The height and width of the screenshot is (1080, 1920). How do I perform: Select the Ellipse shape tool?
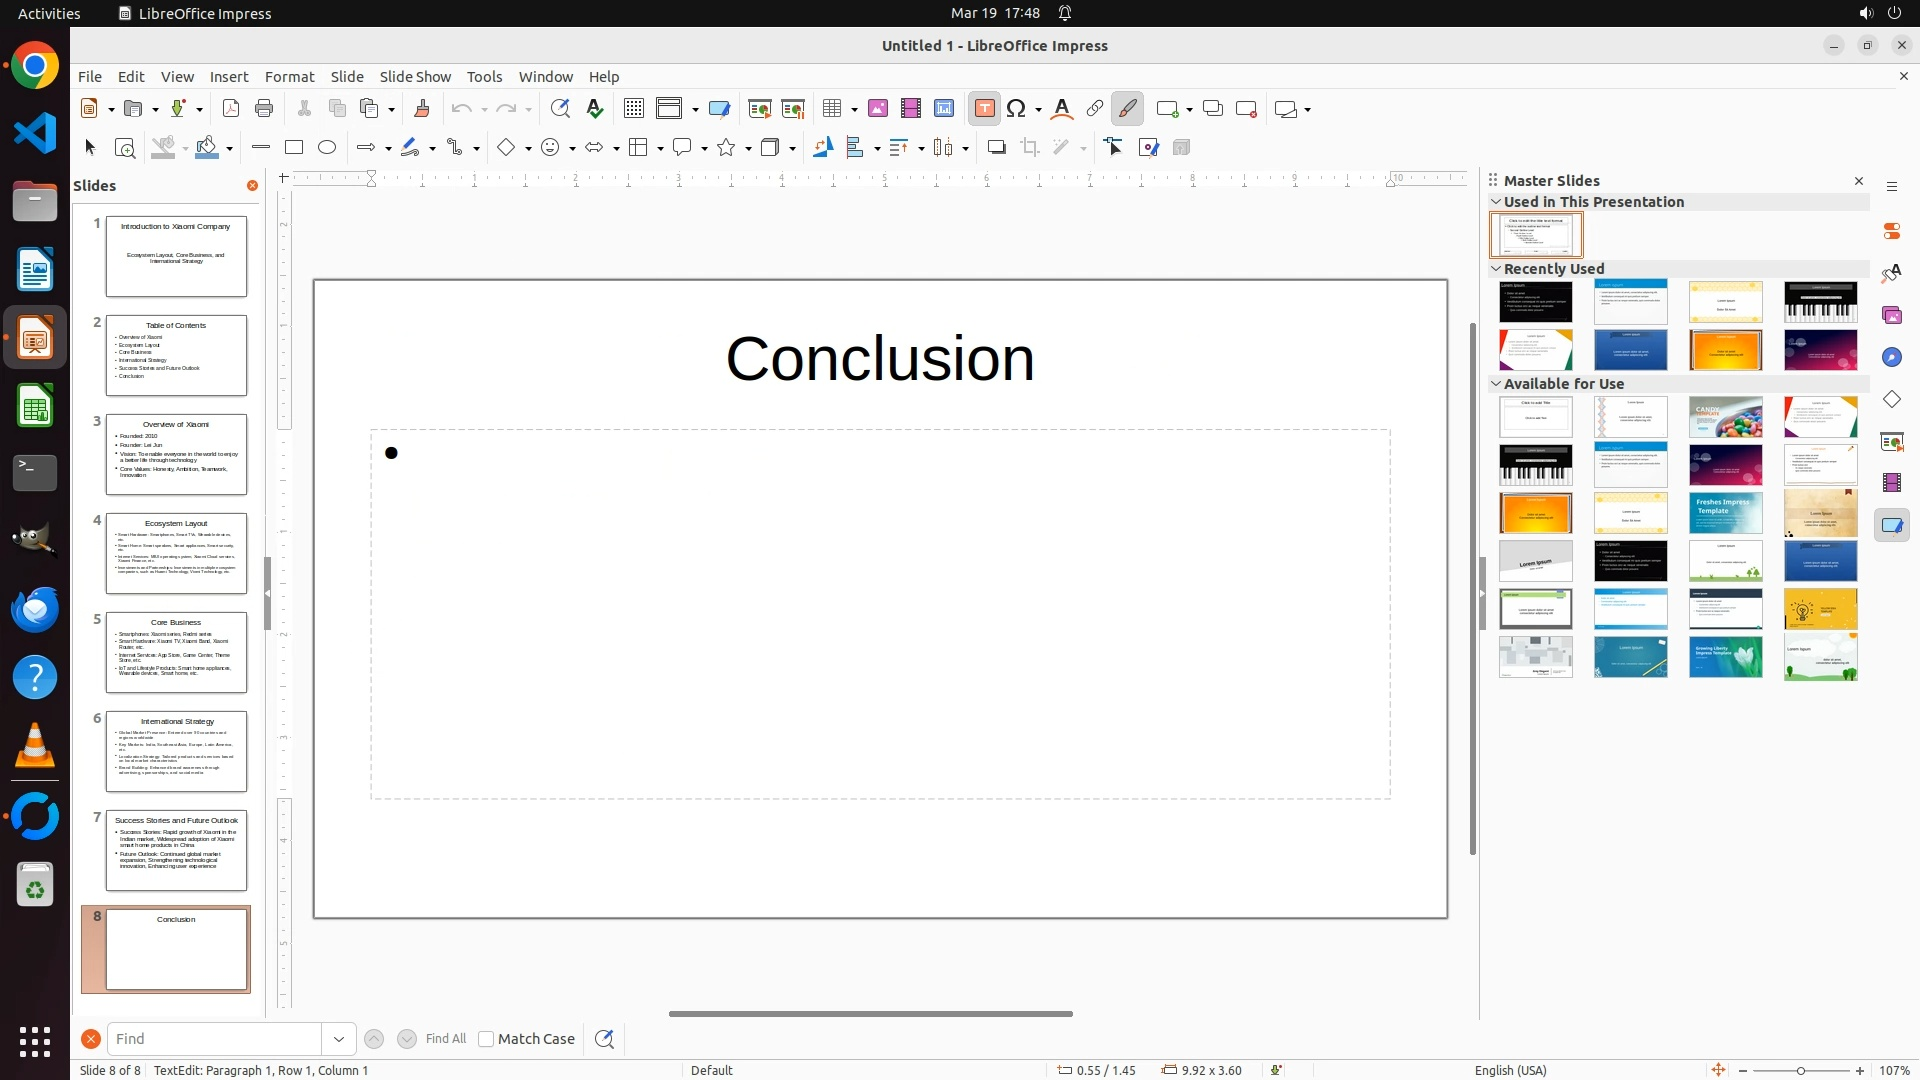327,148
